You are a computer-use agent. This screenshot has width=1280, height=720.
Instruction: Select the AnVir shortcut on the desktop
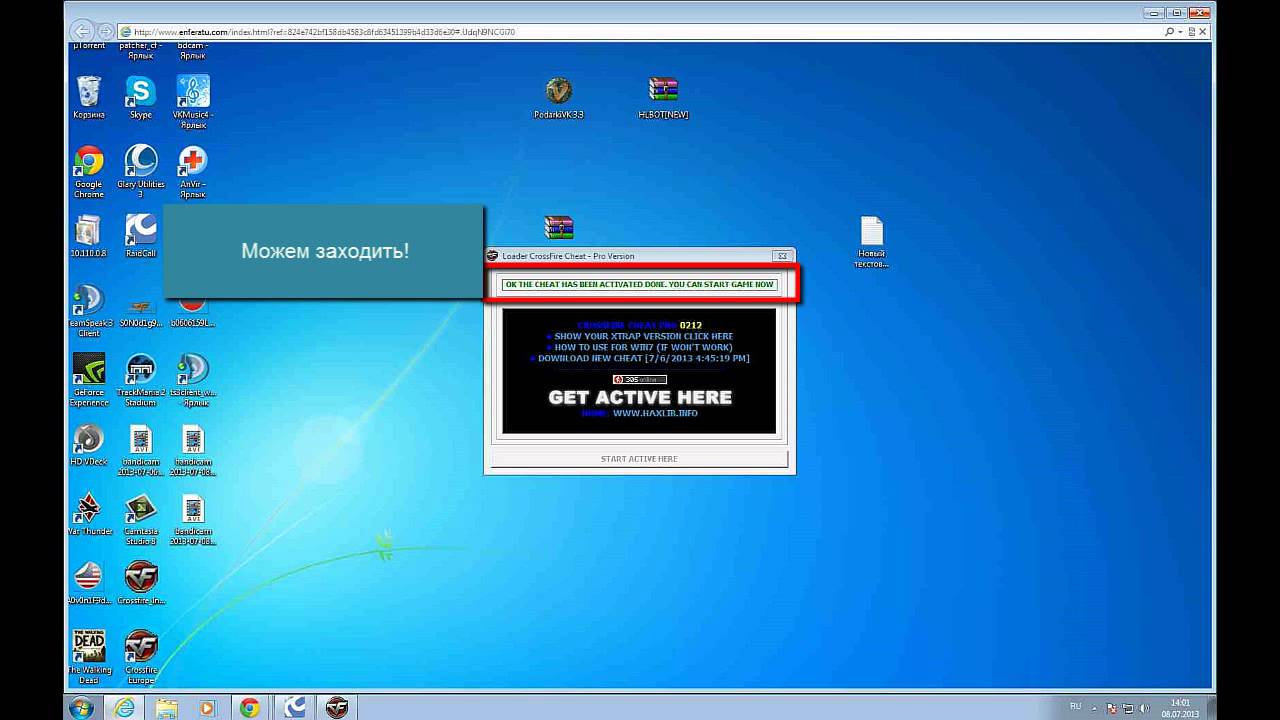point(193,171)
